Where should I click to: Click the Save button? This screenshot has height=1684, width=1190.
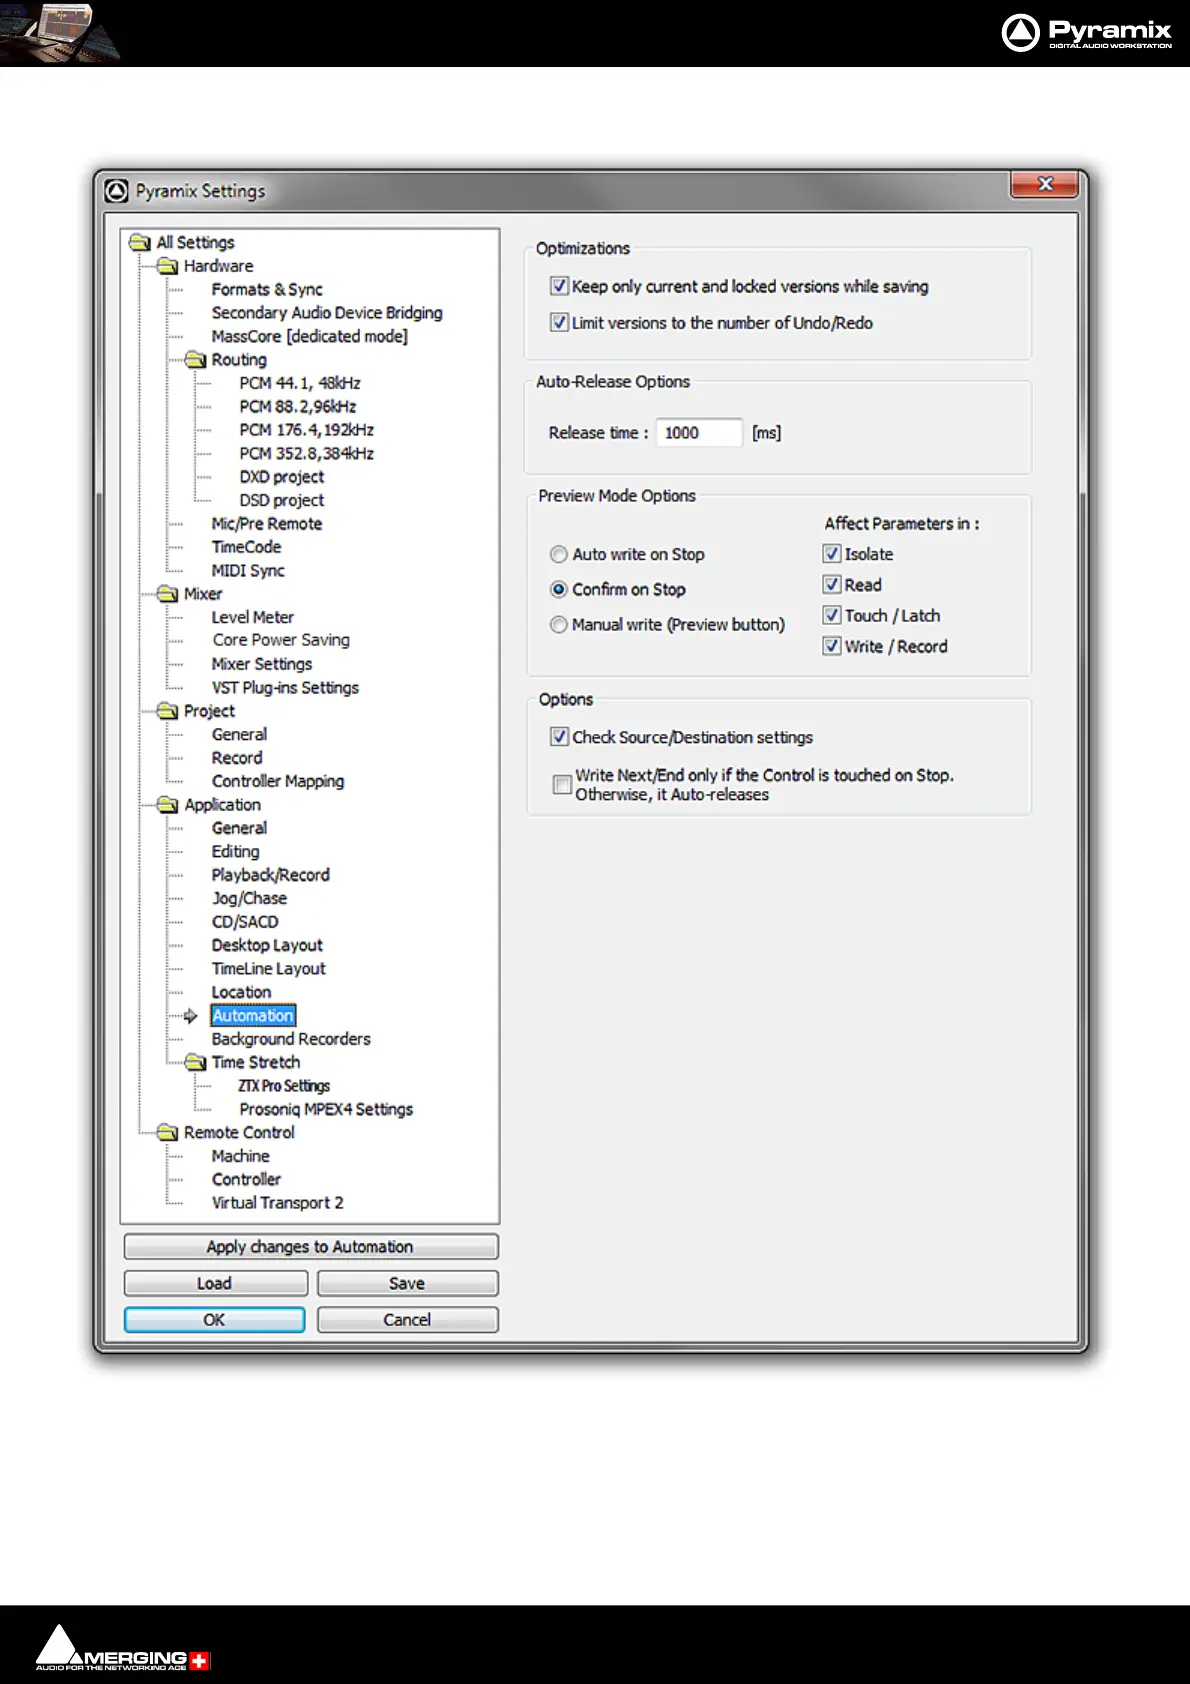(x=407, y=1283)
